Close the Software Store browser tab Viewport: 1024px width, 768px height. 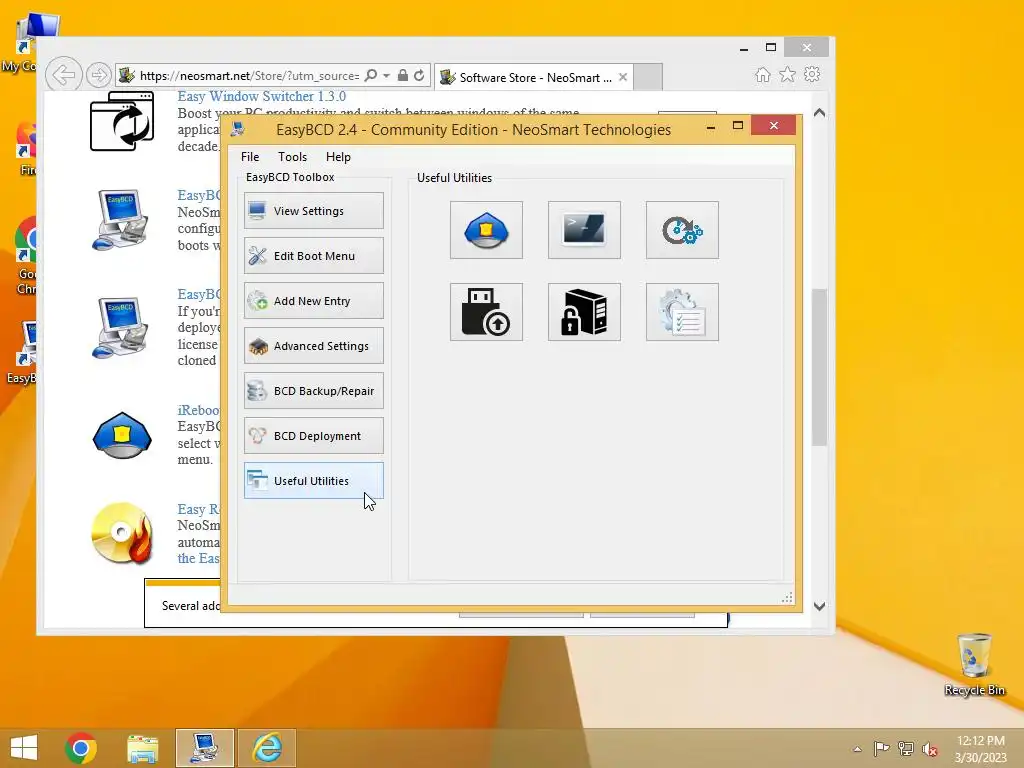point(623,77)
